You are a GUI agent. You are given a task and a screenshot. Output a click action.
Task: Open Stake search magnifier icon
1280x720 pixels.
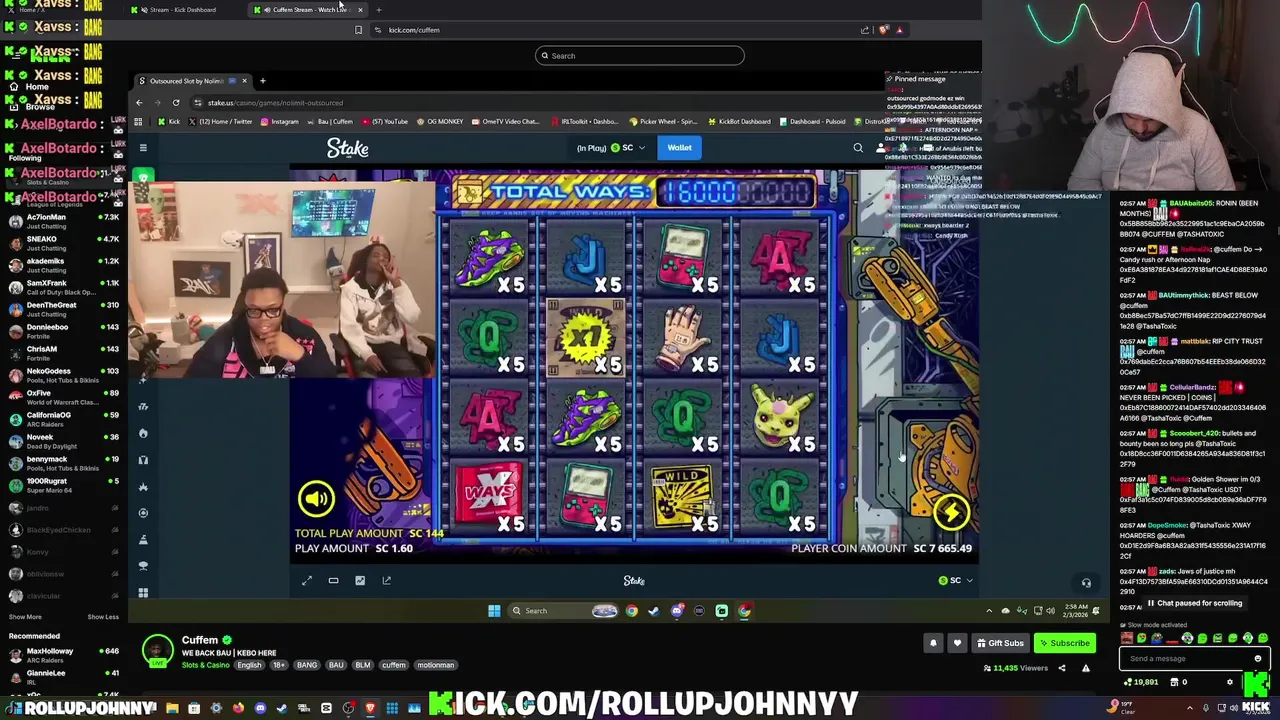pyautogui.click(x=858, y=148)
